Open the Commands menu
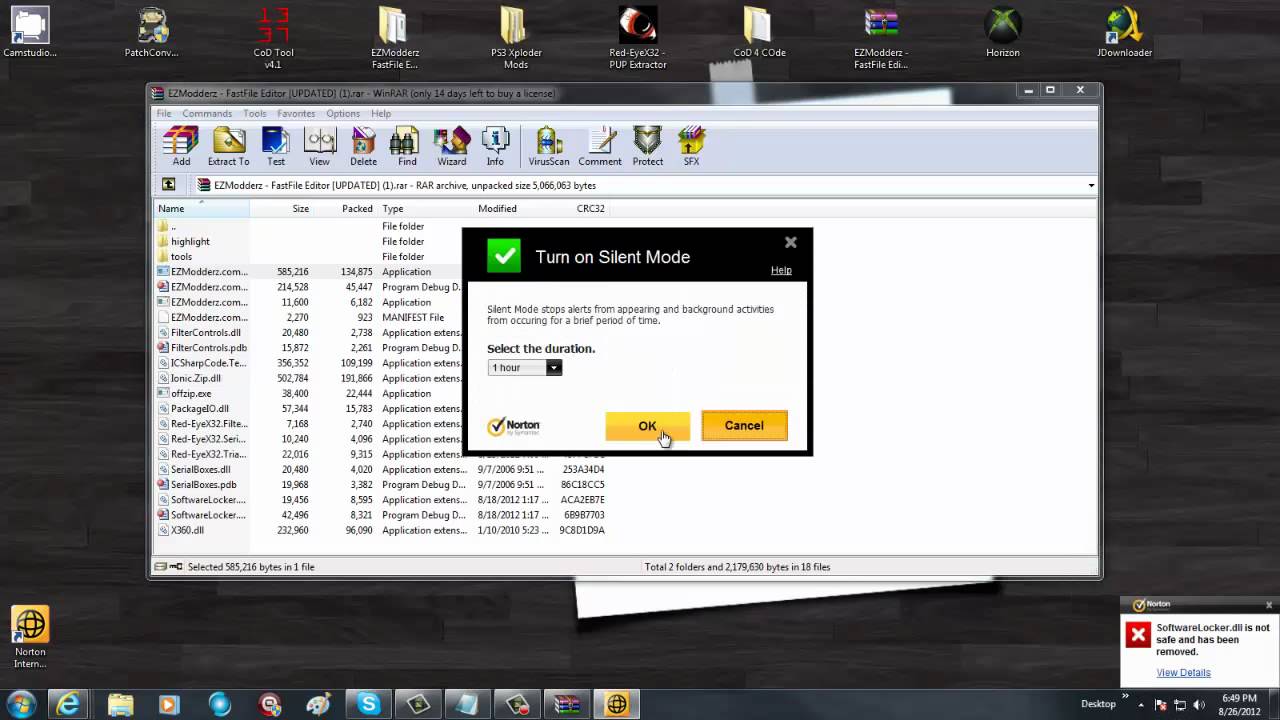The image size is (1280, 720). pos(207,113)
